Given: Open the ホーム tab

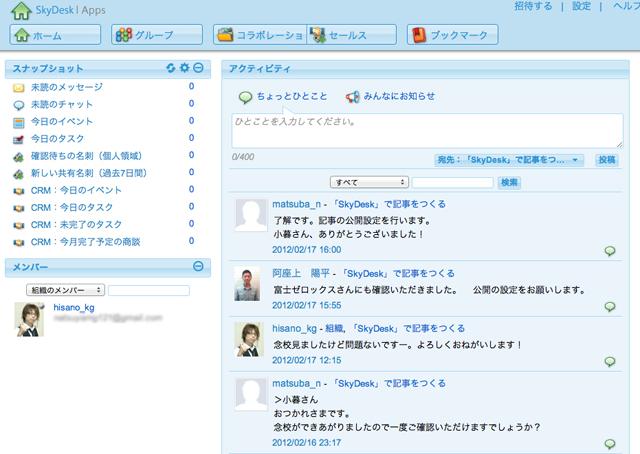Looking at the screenshot, I should pos(55,35).
